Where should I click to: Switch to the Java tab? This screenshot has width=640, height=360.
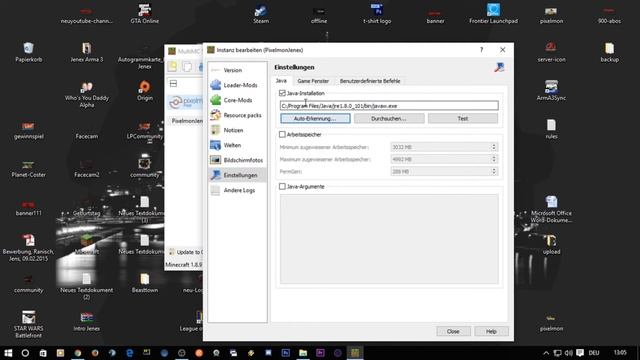[x=281, y=81]
